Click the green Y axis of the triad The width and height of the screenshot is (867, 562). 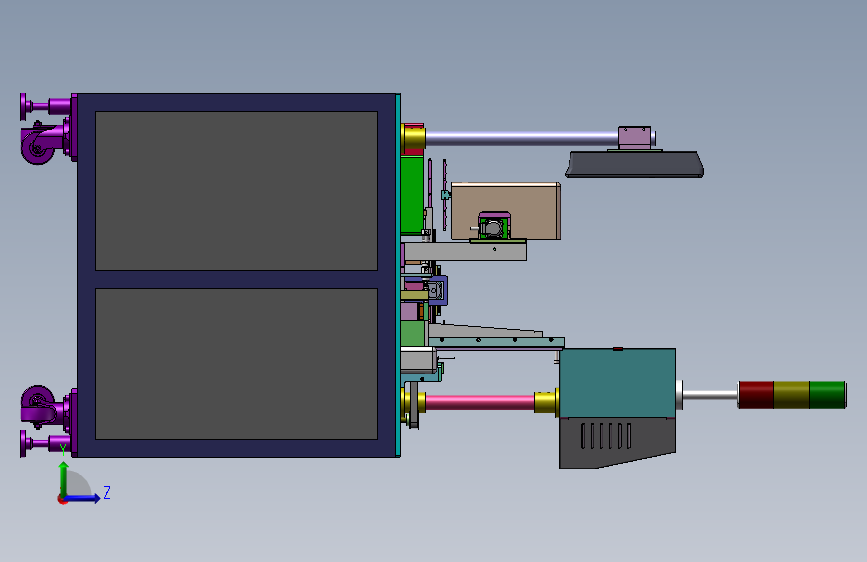click(64, 479)
